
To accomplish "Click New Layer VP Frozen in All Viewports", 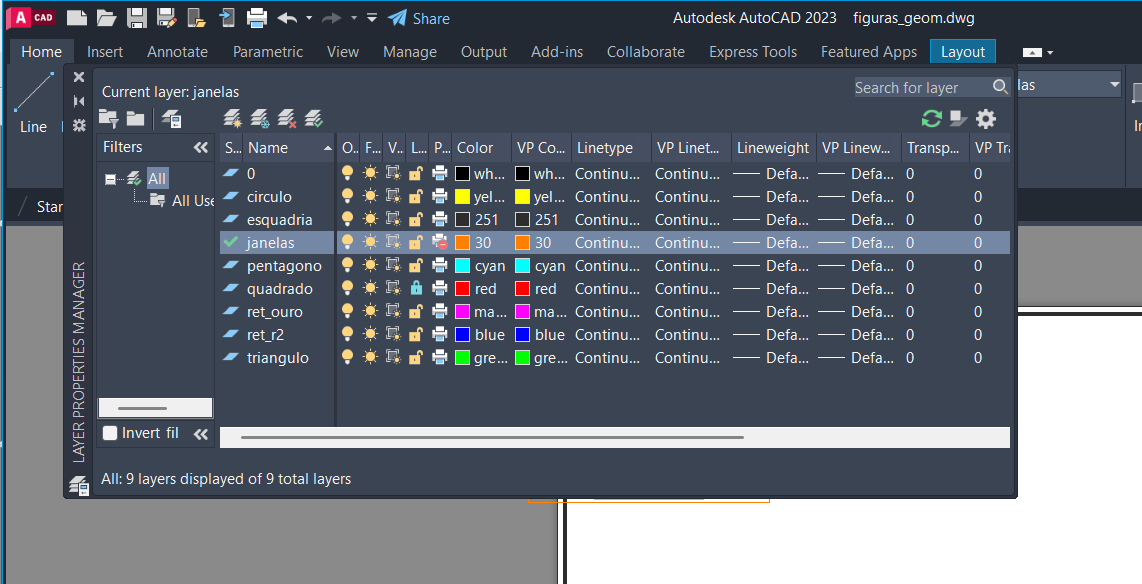I will pos(259,118).
